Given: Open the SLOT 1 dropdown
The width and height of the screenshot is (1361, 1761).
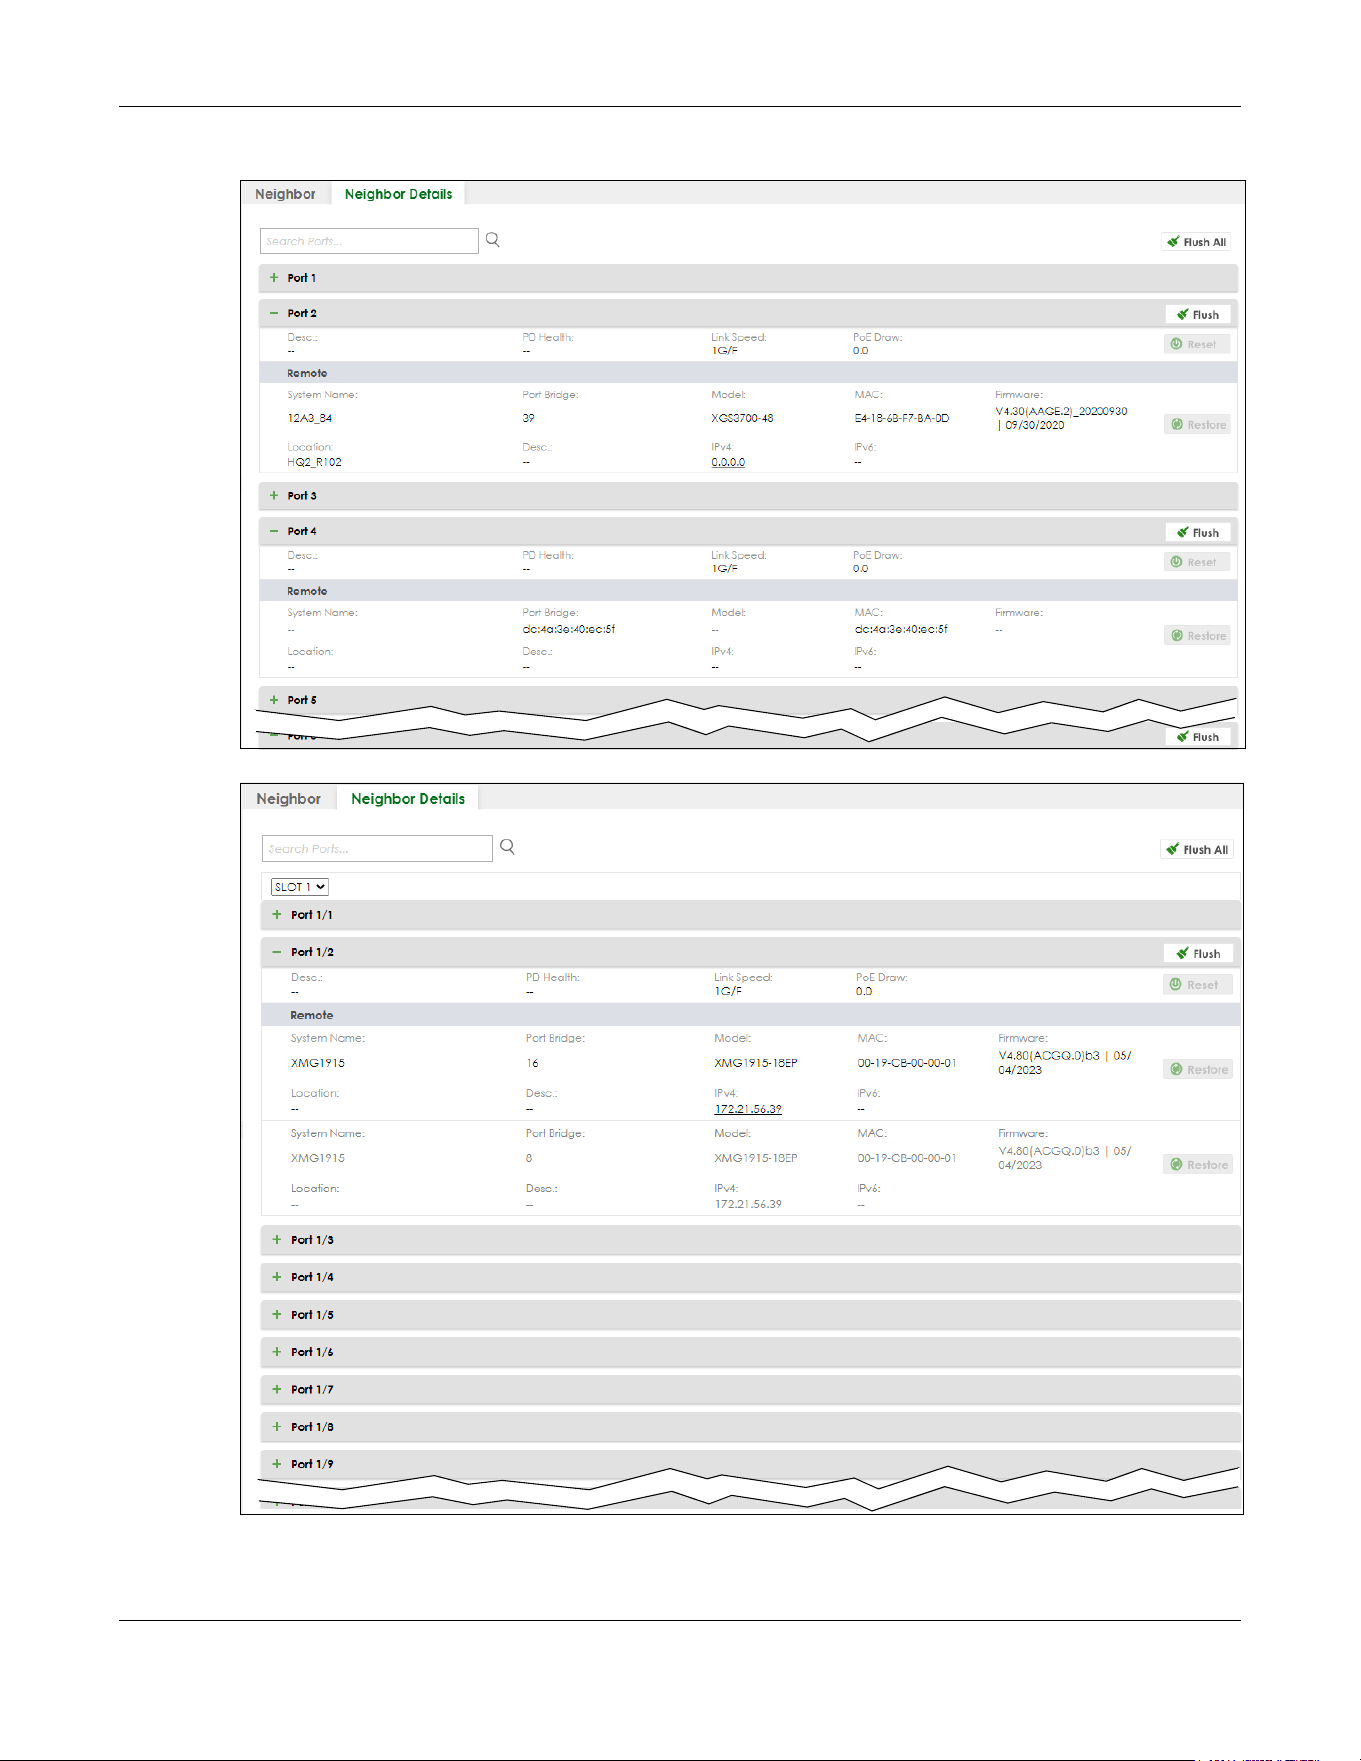Looking at the screenshot, I should pyautogui.click(x=300, y=887).
